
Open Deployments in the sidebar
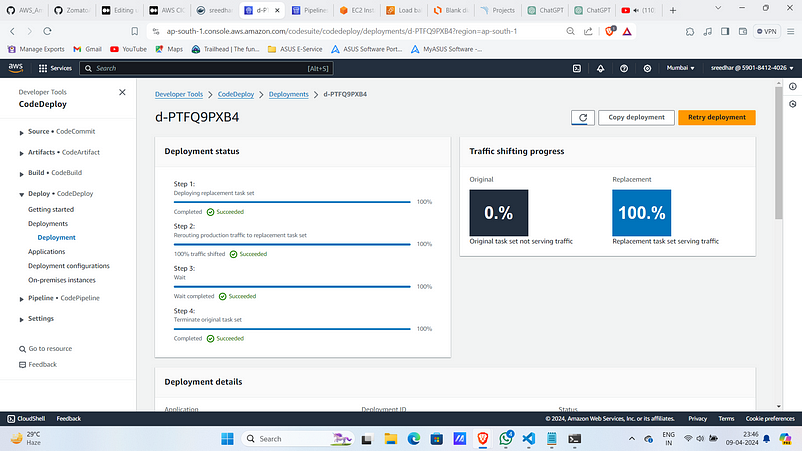click(48, 224)
